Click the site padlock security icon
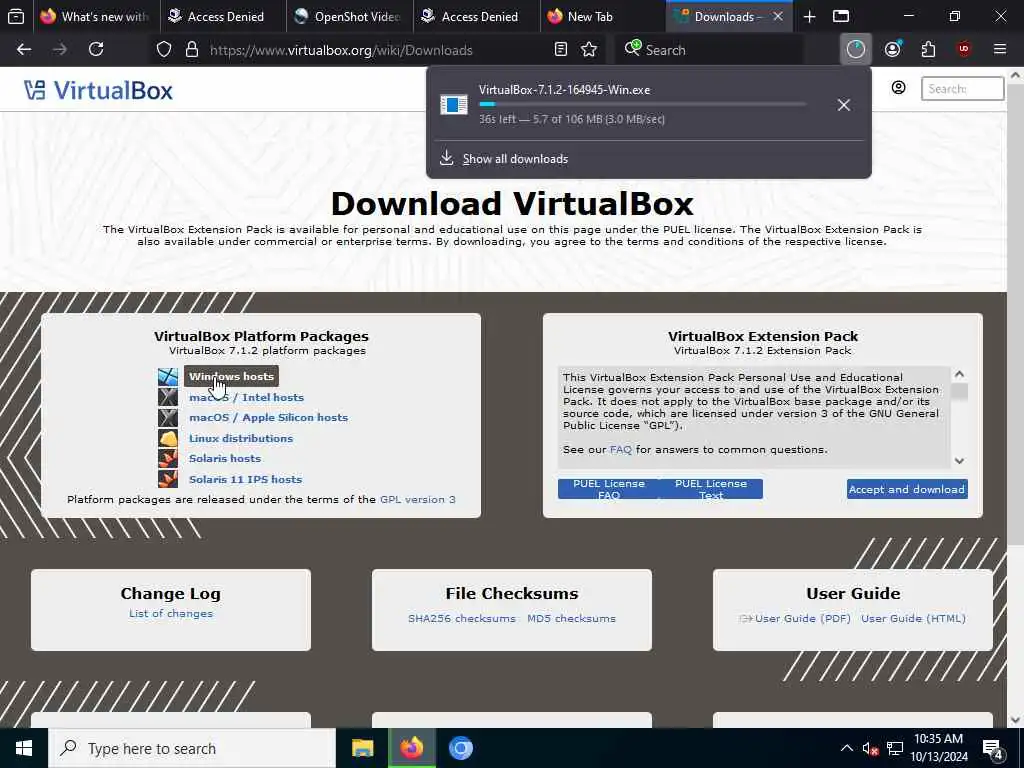 [x=191, y=50]
